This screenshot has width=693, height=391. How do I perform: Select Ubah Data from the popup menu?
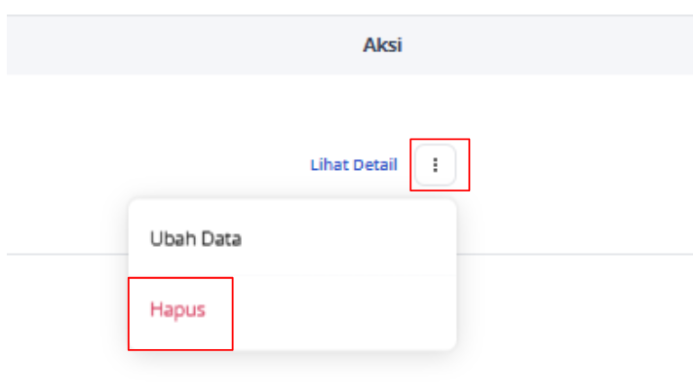pos(196,239)
